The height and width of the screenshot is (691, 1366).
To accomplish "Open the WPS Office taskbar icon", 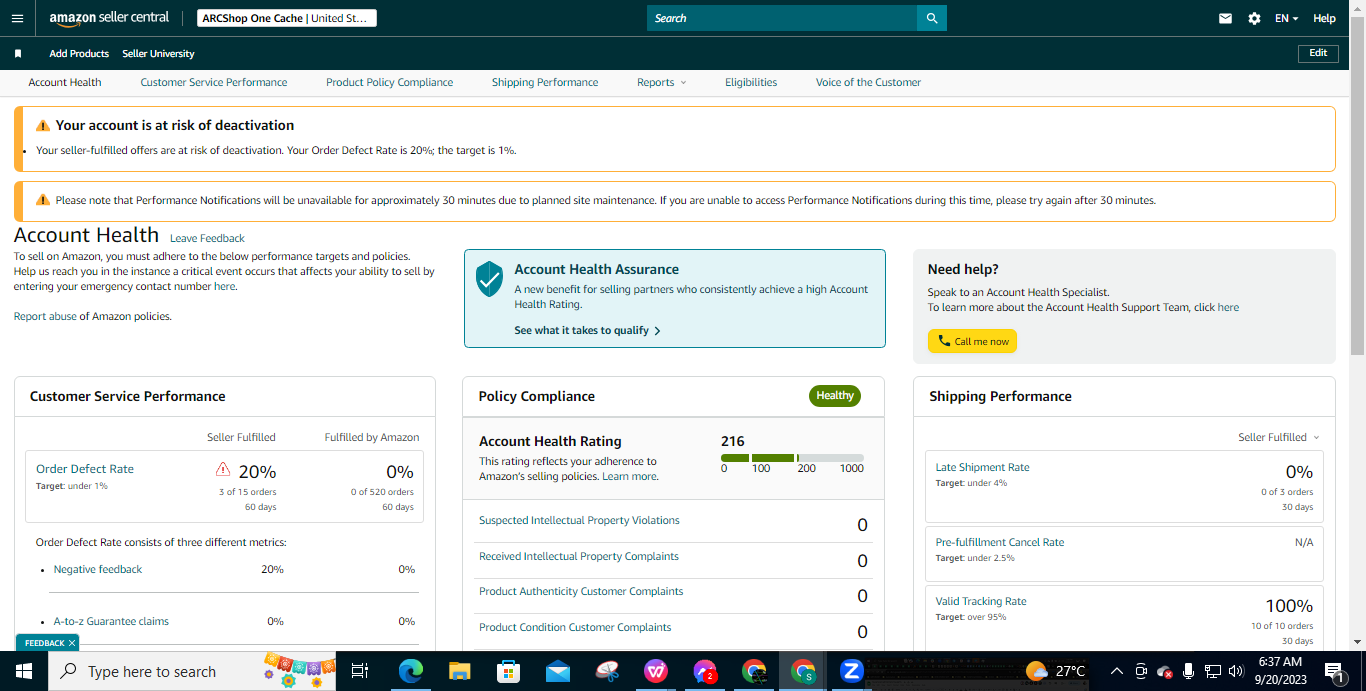I will coord(656,671).
